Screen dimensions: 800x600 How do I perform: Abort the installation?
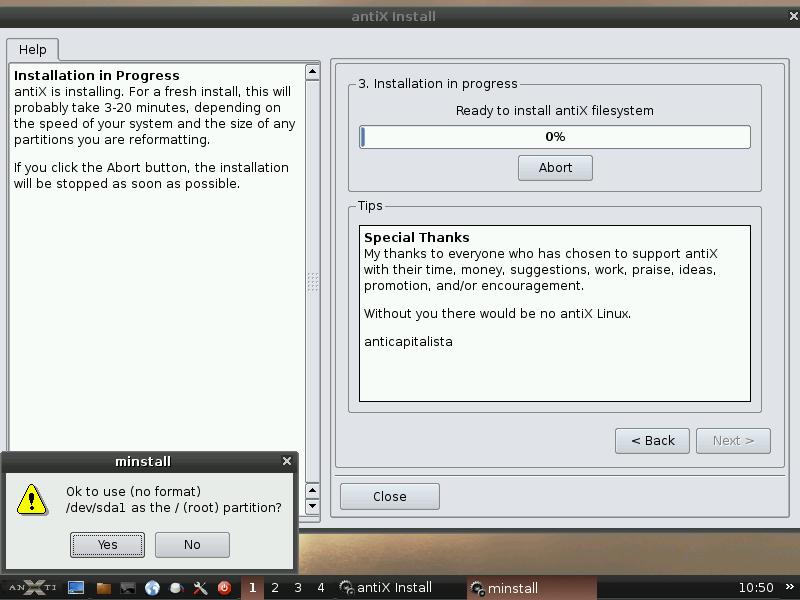click(555, 168)
